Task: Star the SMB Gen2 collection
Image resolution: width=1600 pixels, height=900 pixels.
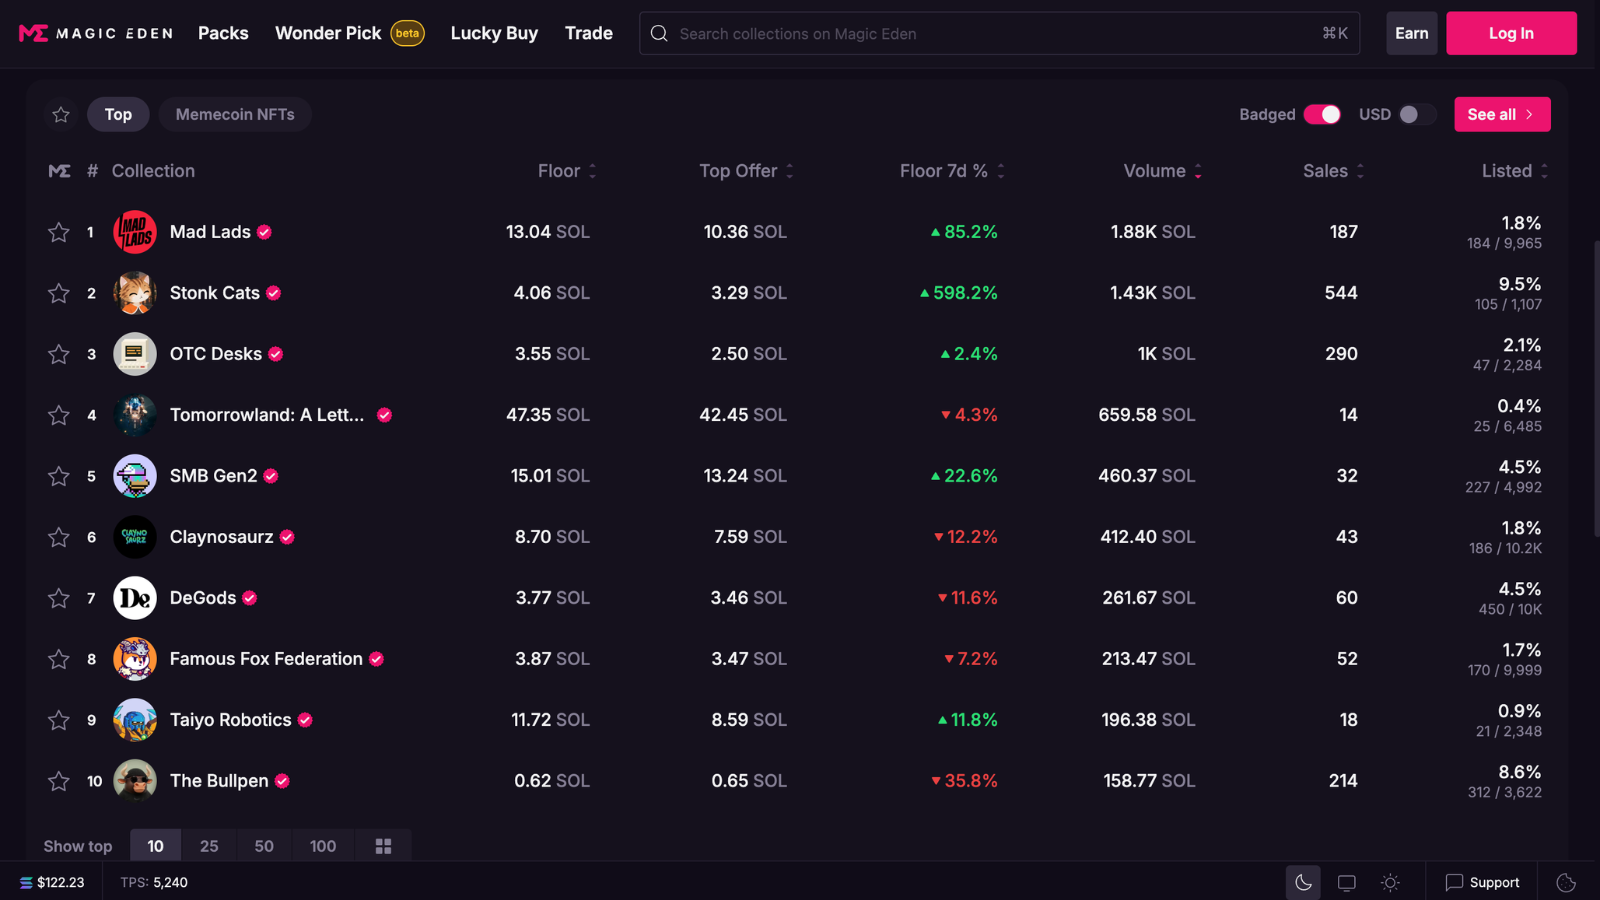Action: pyautogui.click(x=59, y=476)
